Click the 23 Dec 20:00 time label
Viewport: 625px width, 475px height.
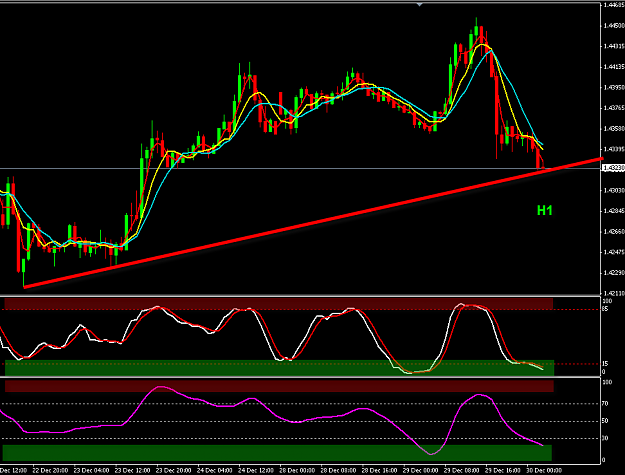click(174, 471)
